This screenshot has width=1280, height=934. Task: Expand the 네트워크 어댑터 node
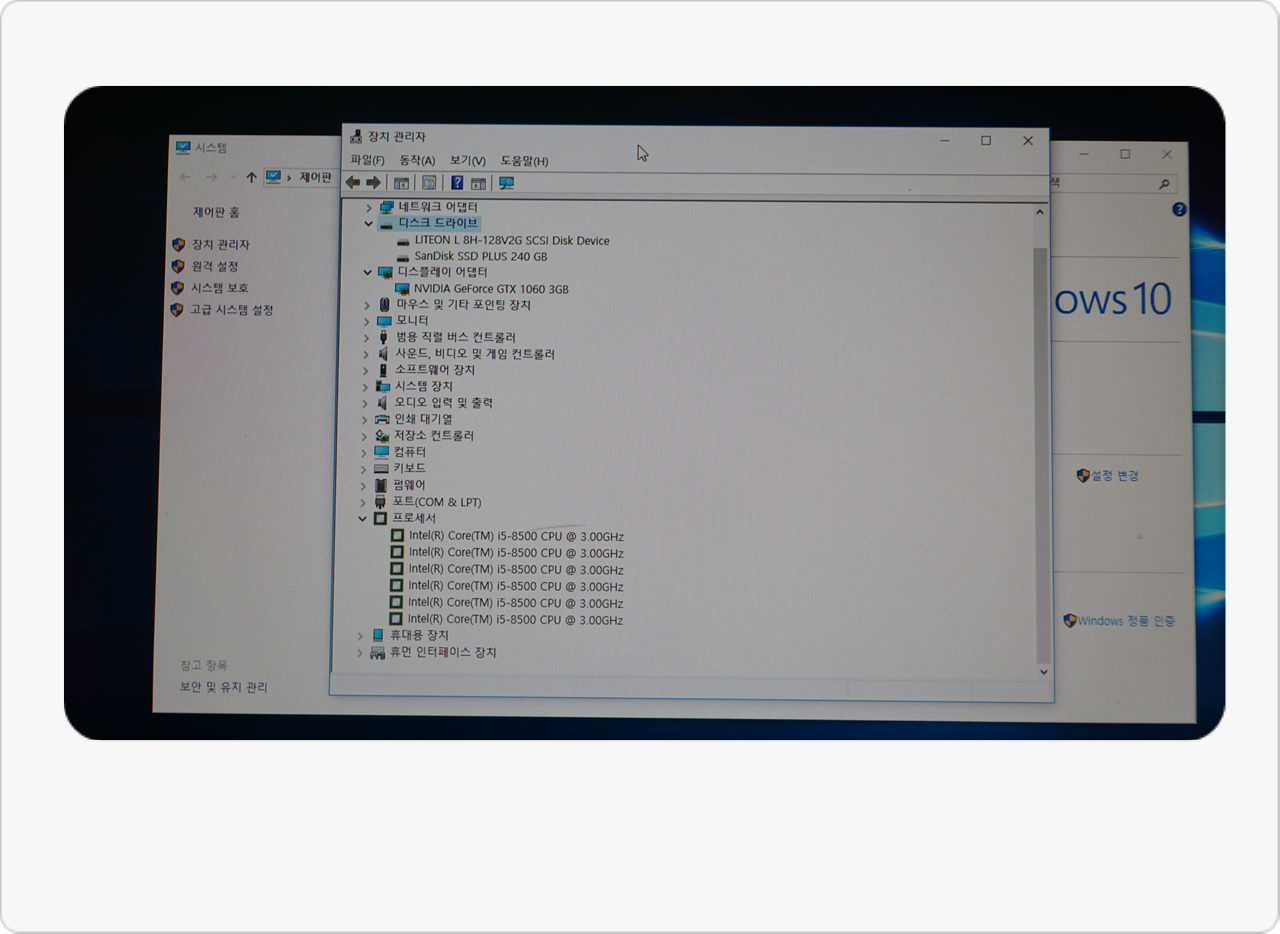point(369,207)
